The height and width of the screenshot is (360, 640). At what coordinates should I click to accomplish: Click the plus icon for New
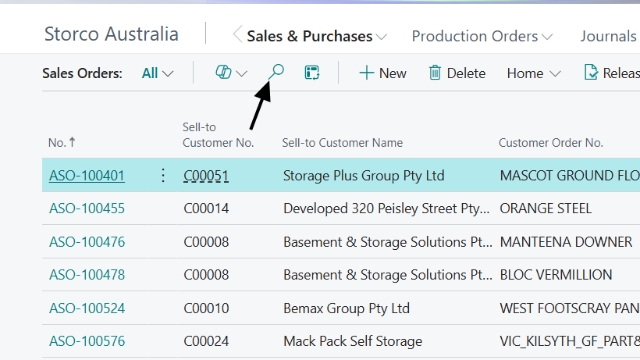366,73
